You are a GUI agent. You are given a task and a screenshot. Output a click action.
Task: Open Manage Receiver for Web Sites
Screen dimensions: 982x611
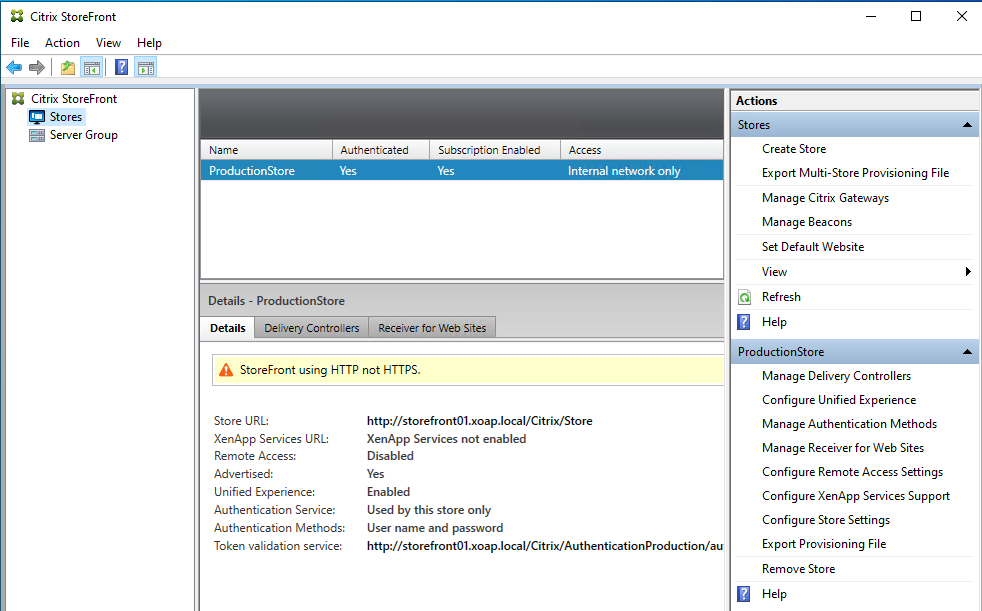click(842, 448)
